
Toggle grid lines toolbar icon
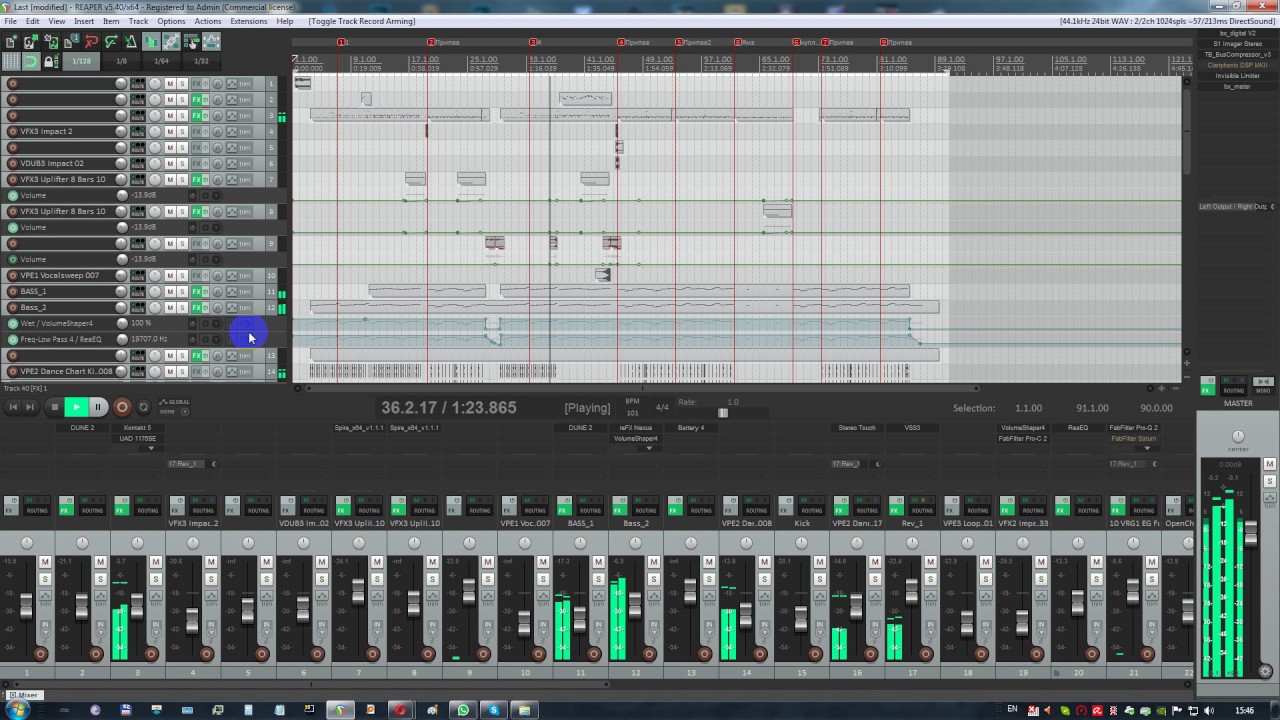pos(11,61)
